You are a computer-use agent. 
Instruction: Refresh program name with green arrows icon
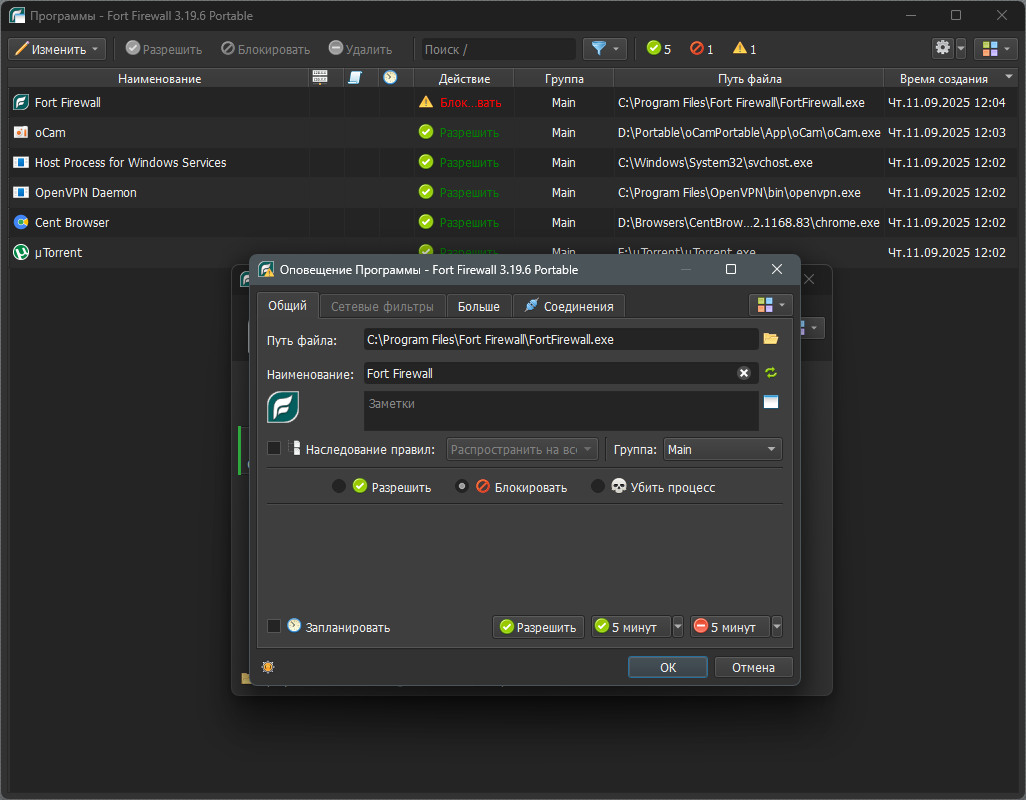pyautogui.click(x=771, y=373)
